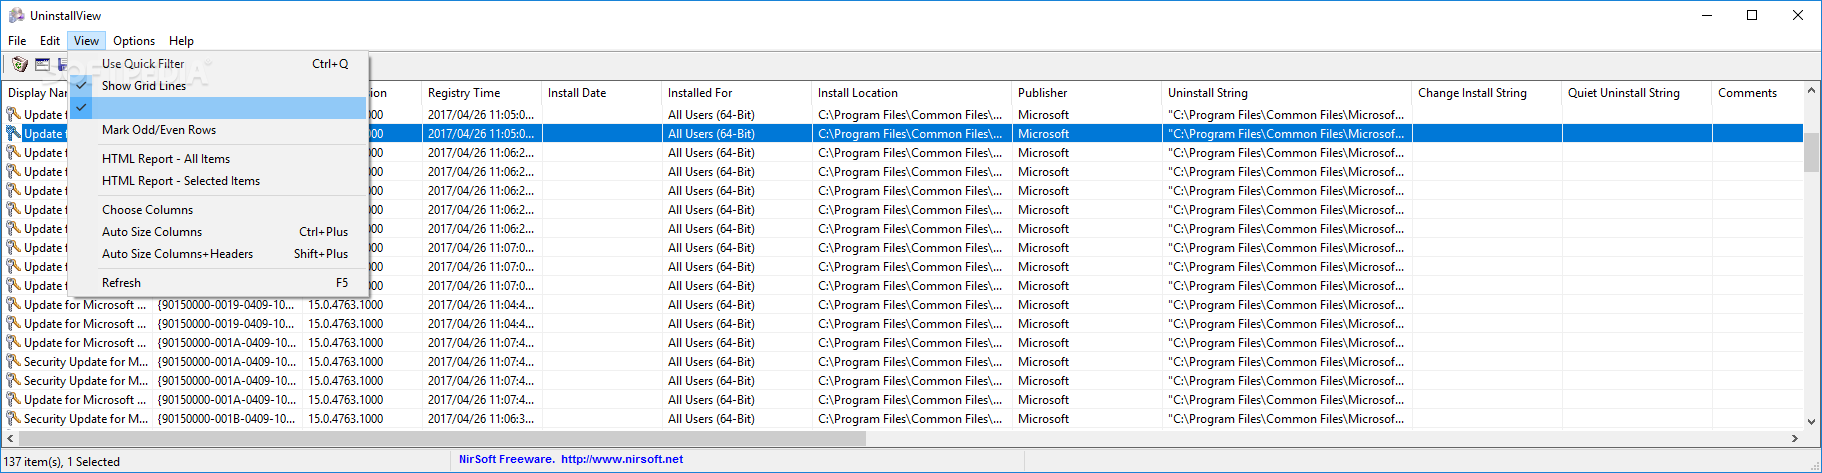
Task: Sort by Display Name column header
Action: (x=37, y=93)
